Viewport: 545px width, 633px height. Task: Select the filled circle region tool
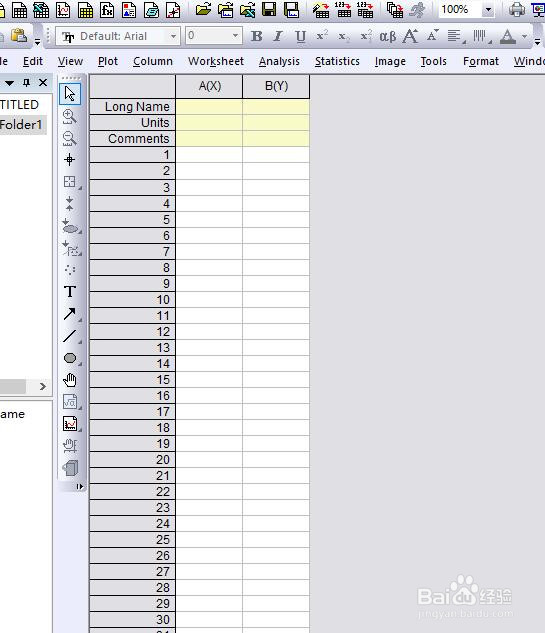(x=70, y=358)
